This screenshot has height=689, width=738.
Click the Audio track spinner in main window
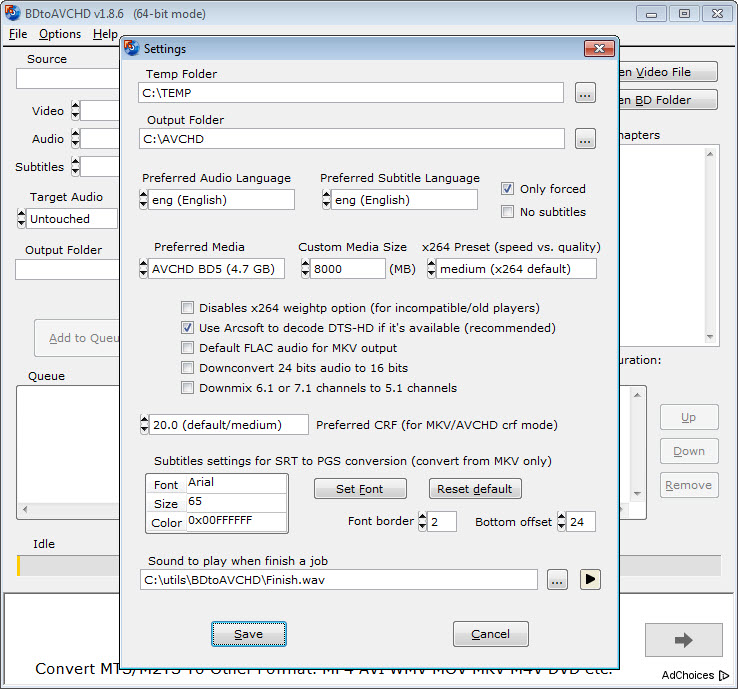[x=75, y=139]
